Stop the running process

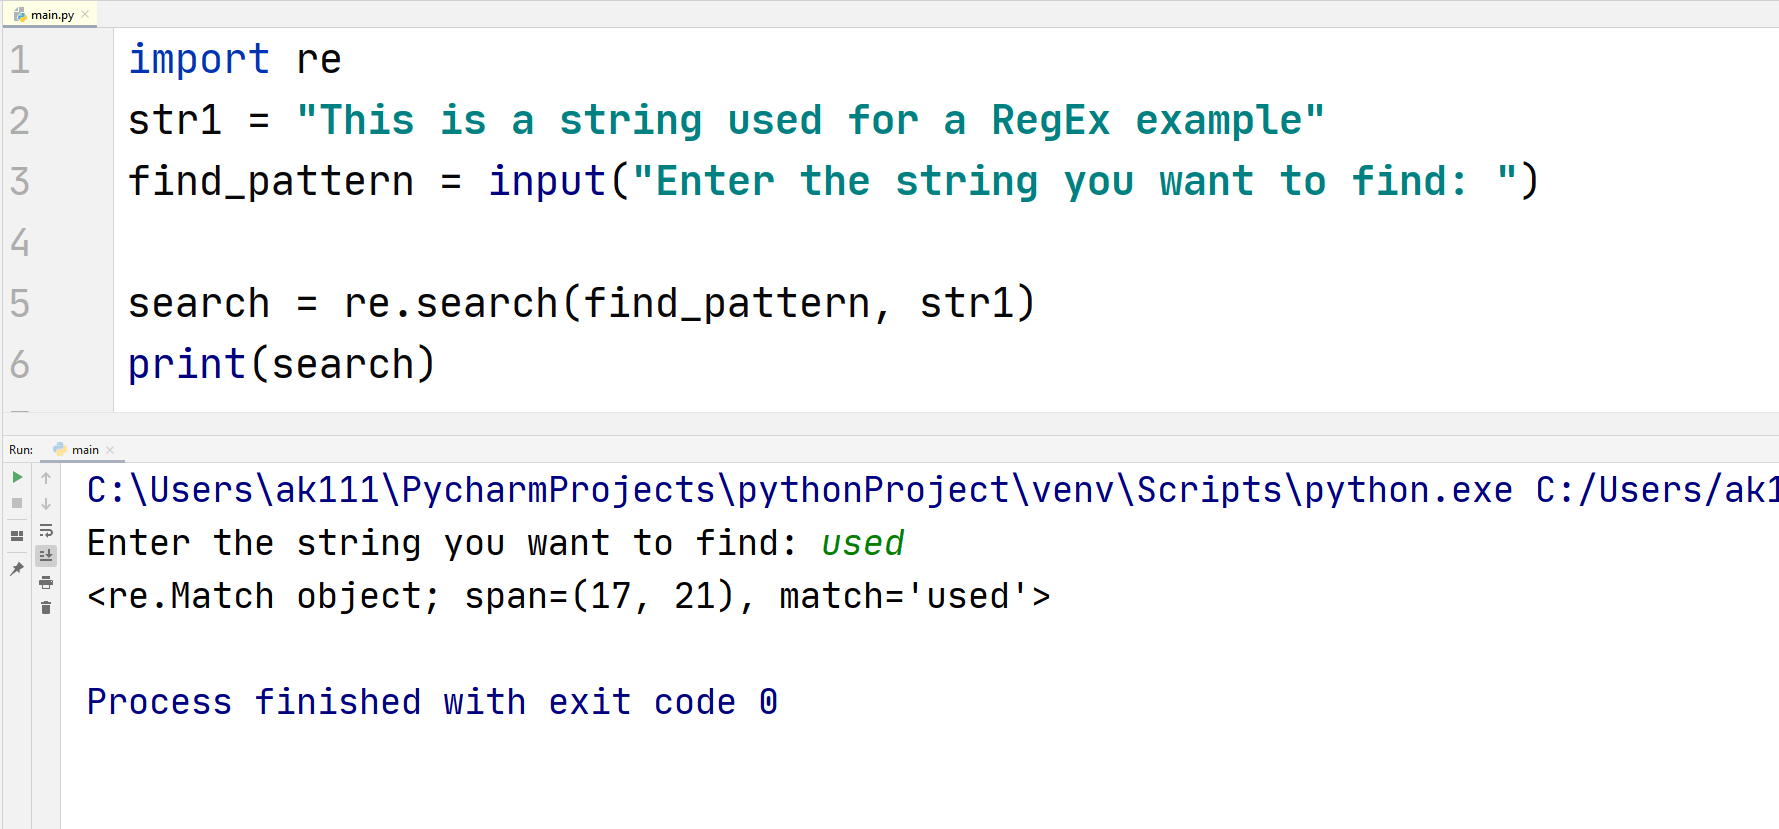(x=17, y=503)
